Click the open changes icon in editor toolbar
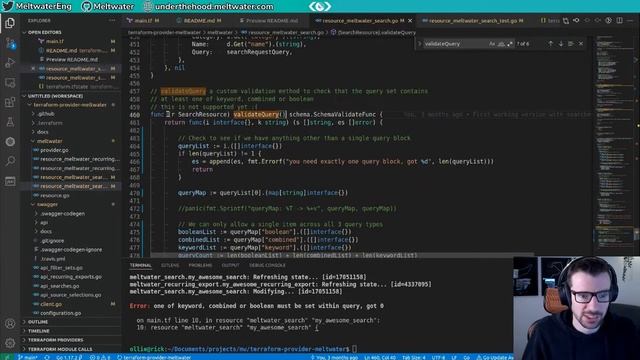Screen dimensions: 640x360 click(x=566, y=20)
